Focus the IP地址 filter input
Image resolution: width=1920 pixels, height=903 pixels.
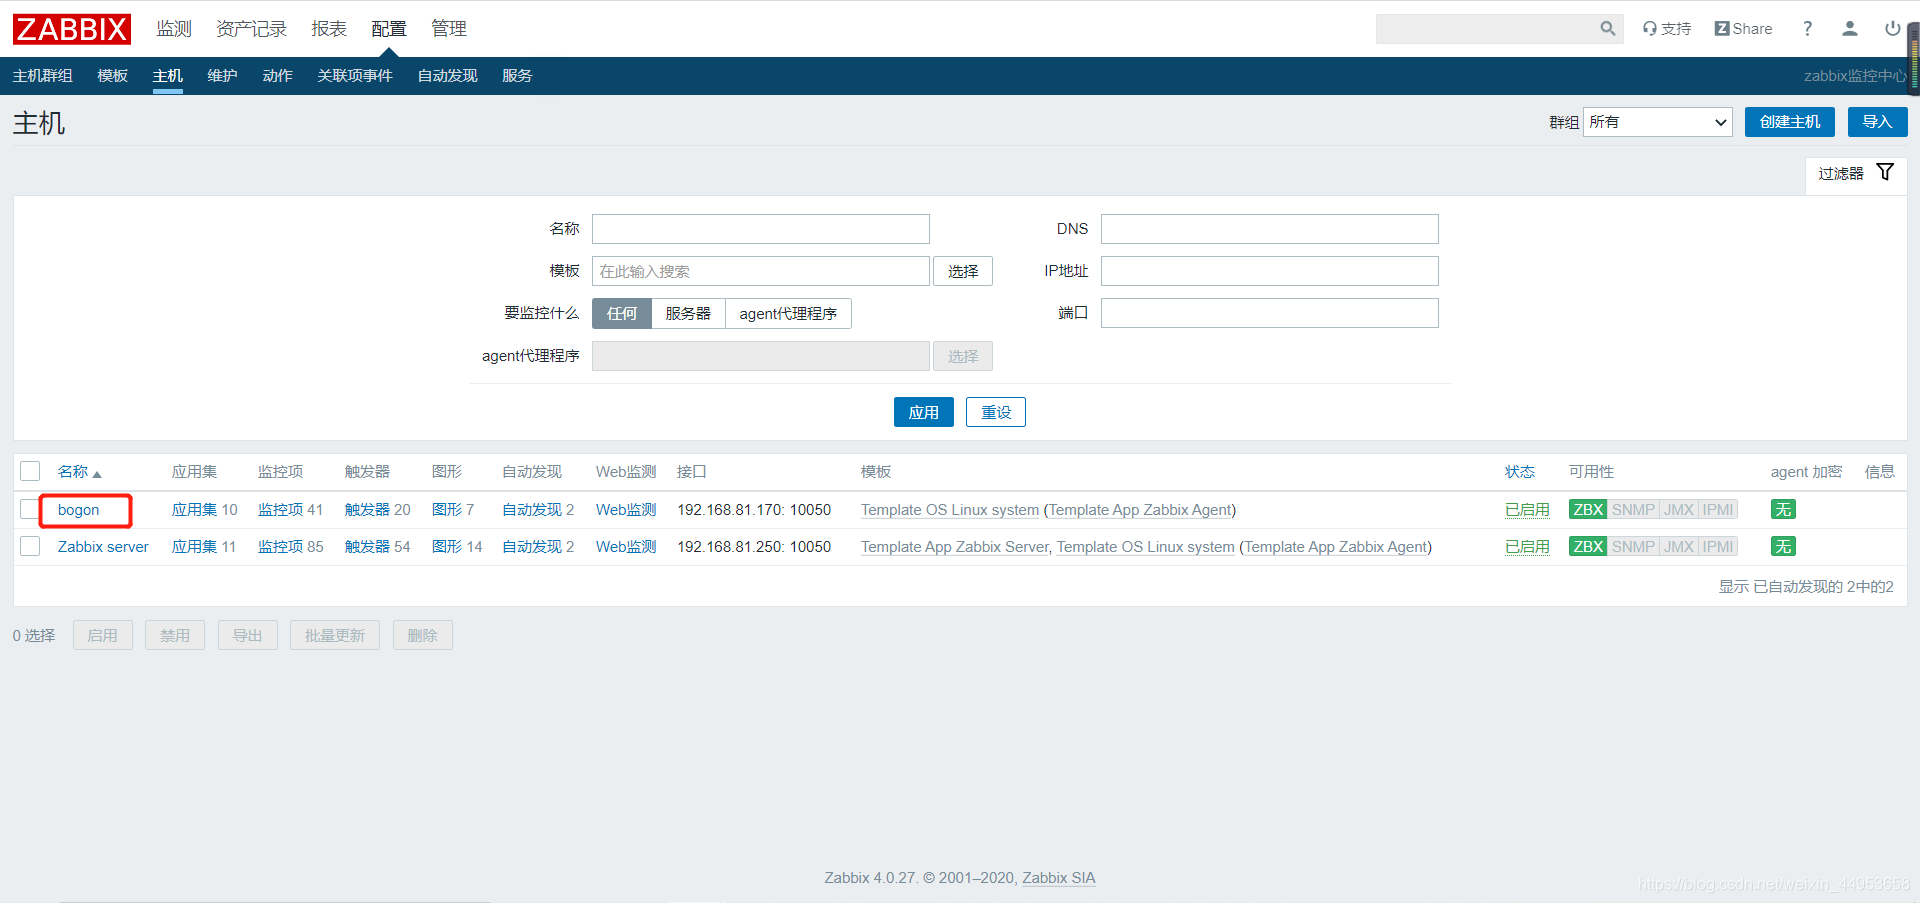tap(1270, 271)
